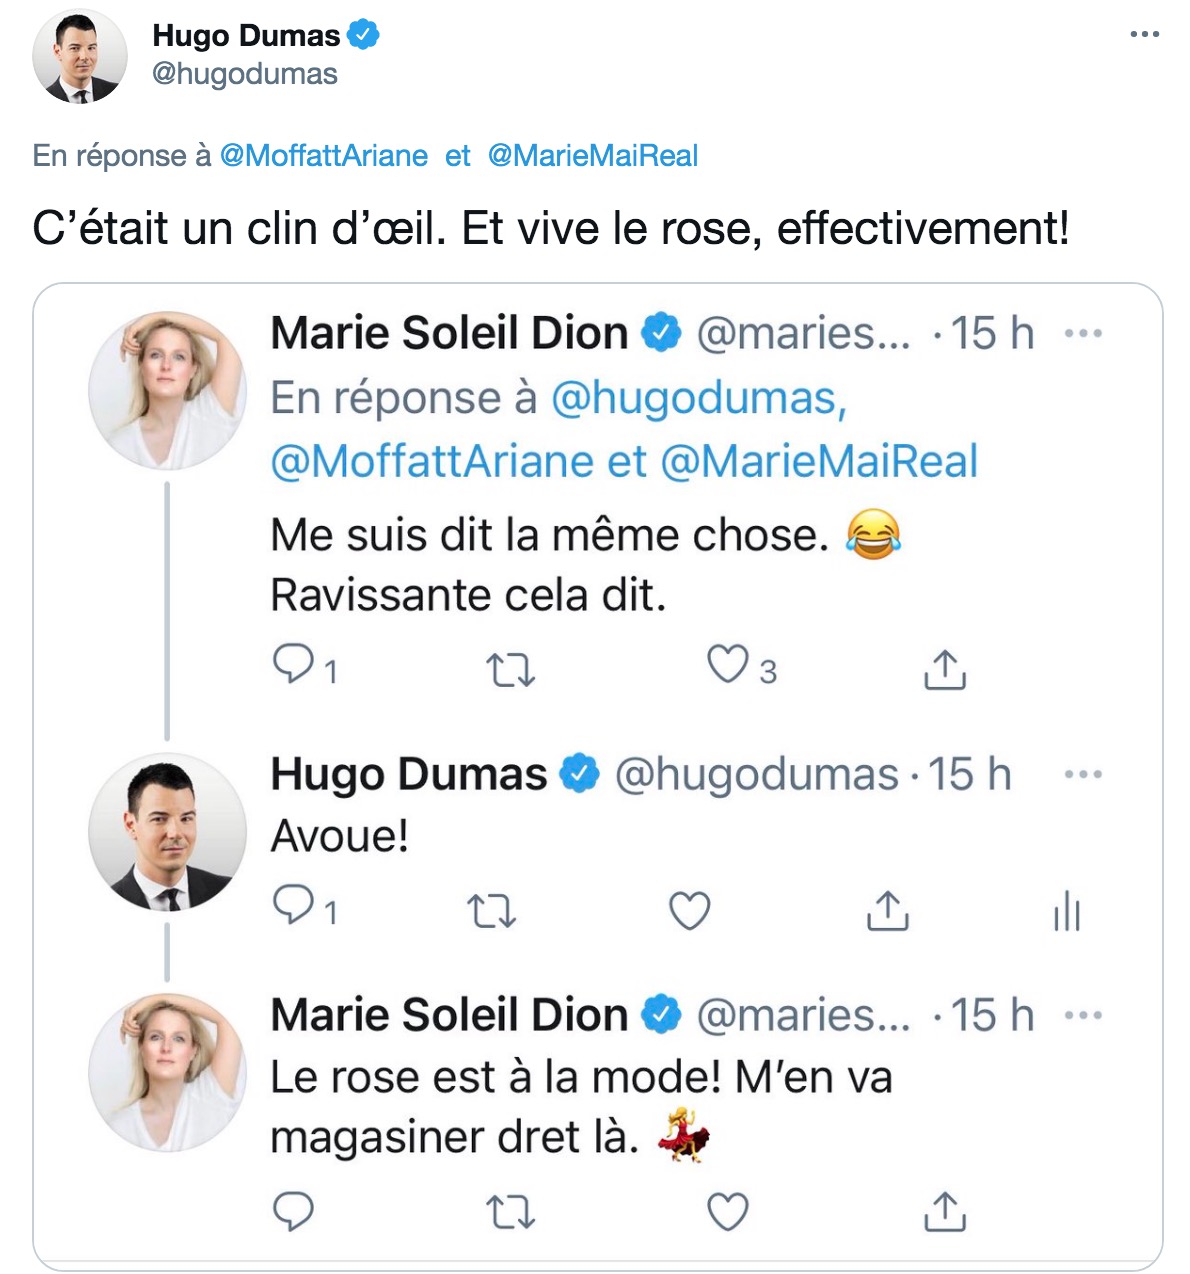Retweet the "Avoue!" tweet

(x=491, y=911)
